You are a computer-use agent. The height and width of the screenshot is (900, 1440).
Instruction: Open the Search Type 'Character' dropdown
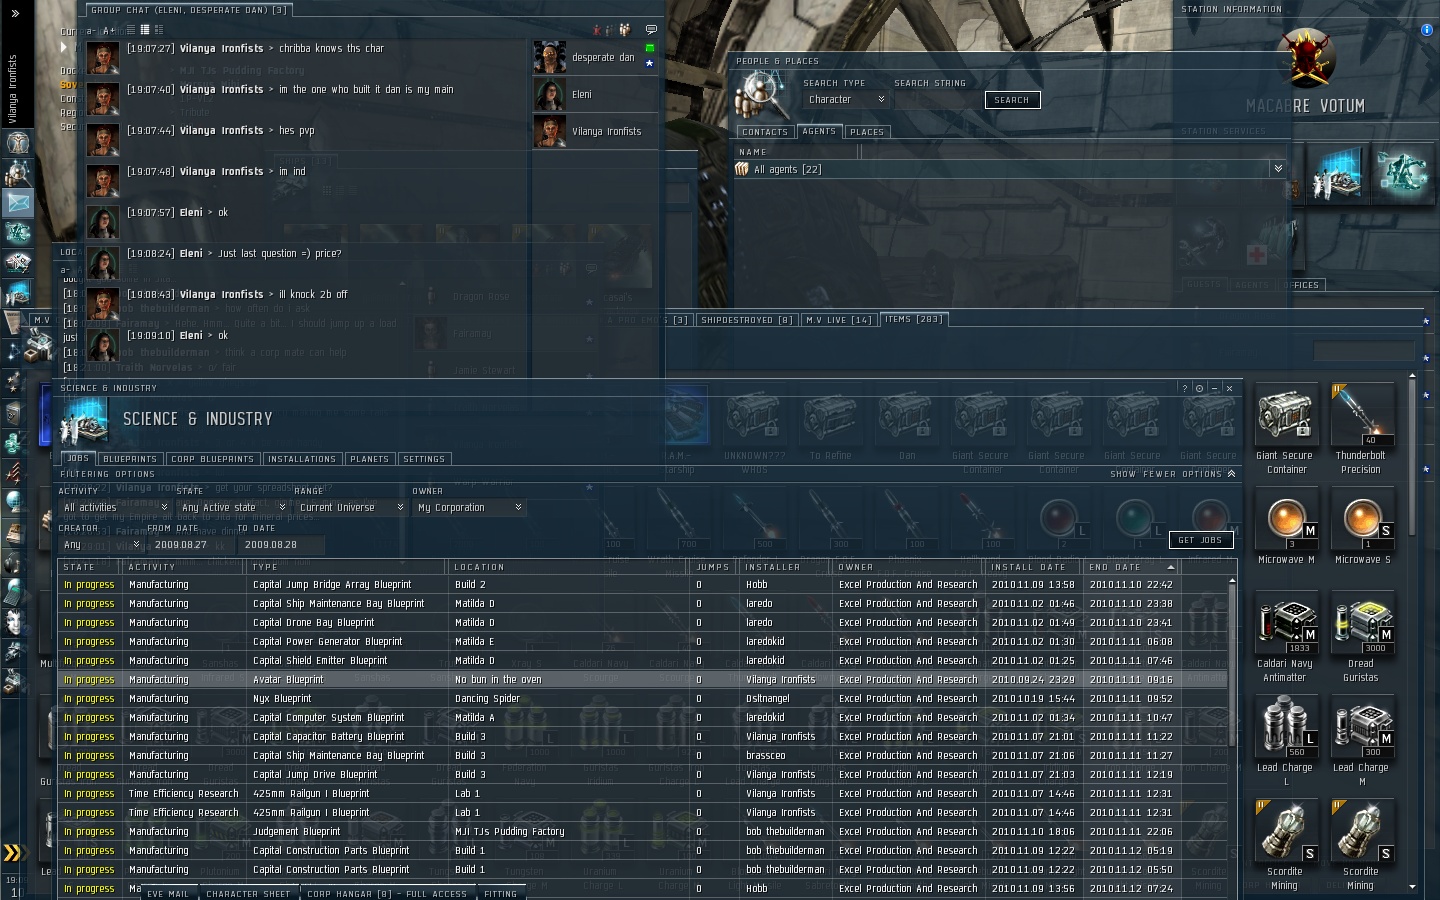click(x=846, y=100)
